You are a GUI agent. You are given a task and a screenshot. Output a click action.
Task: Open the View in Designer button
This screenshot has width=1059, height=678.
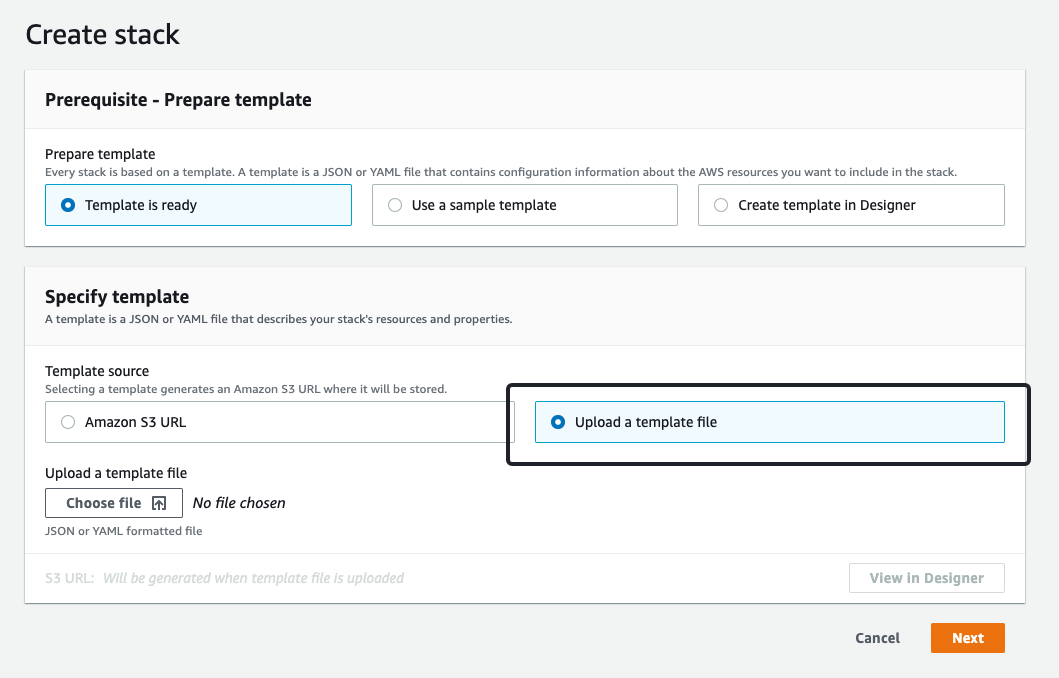point(927,578)
